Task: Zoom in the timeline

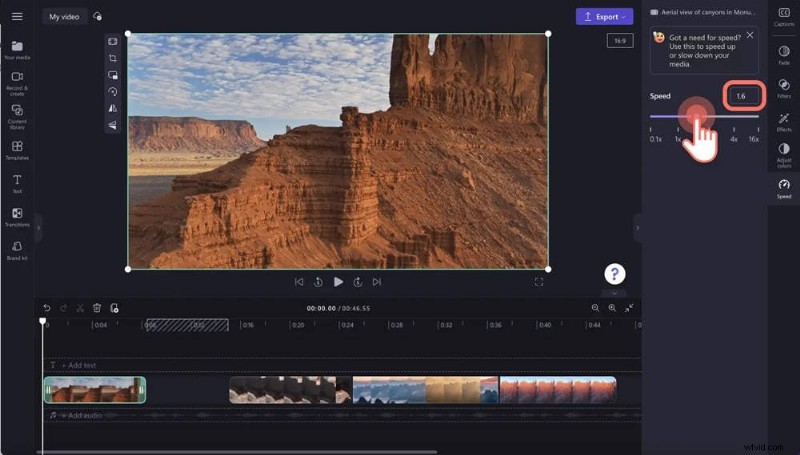Action: (x=612, y=308)
